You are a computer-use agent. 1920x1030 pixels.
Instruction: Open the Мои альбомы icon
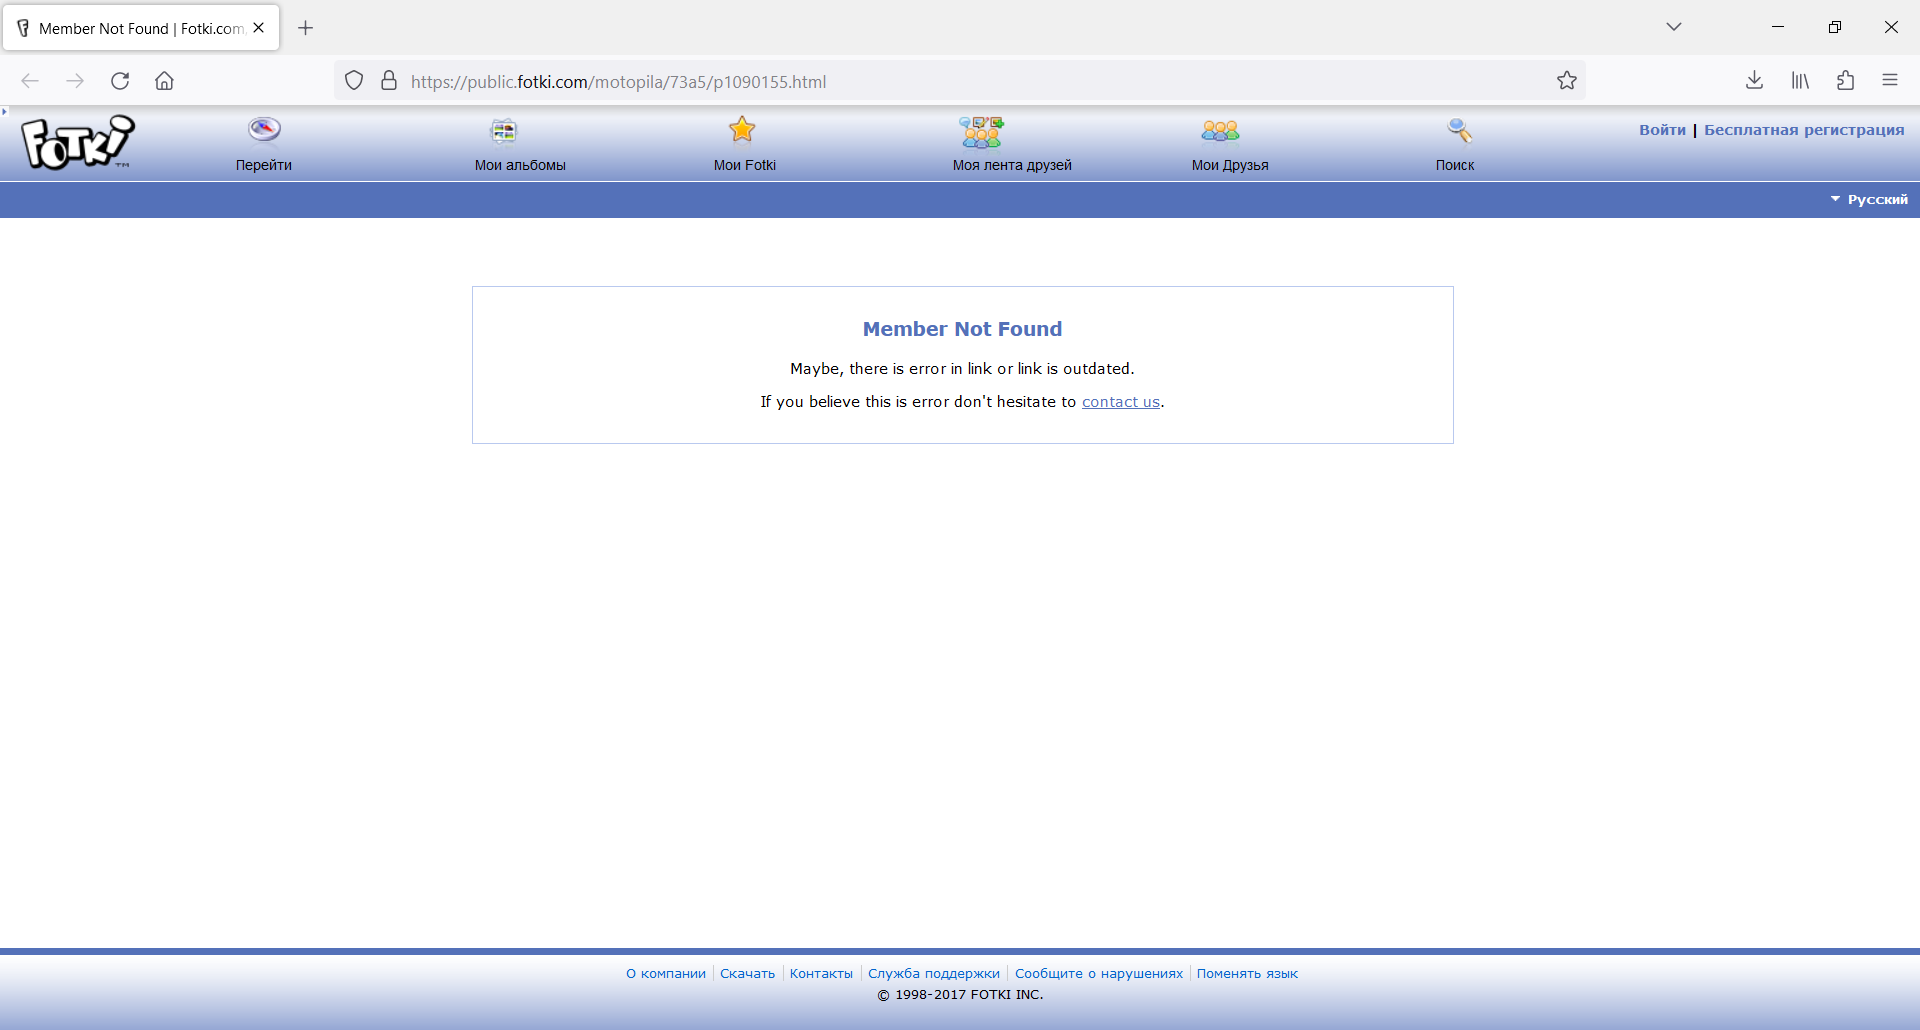[x=503, y=131]
